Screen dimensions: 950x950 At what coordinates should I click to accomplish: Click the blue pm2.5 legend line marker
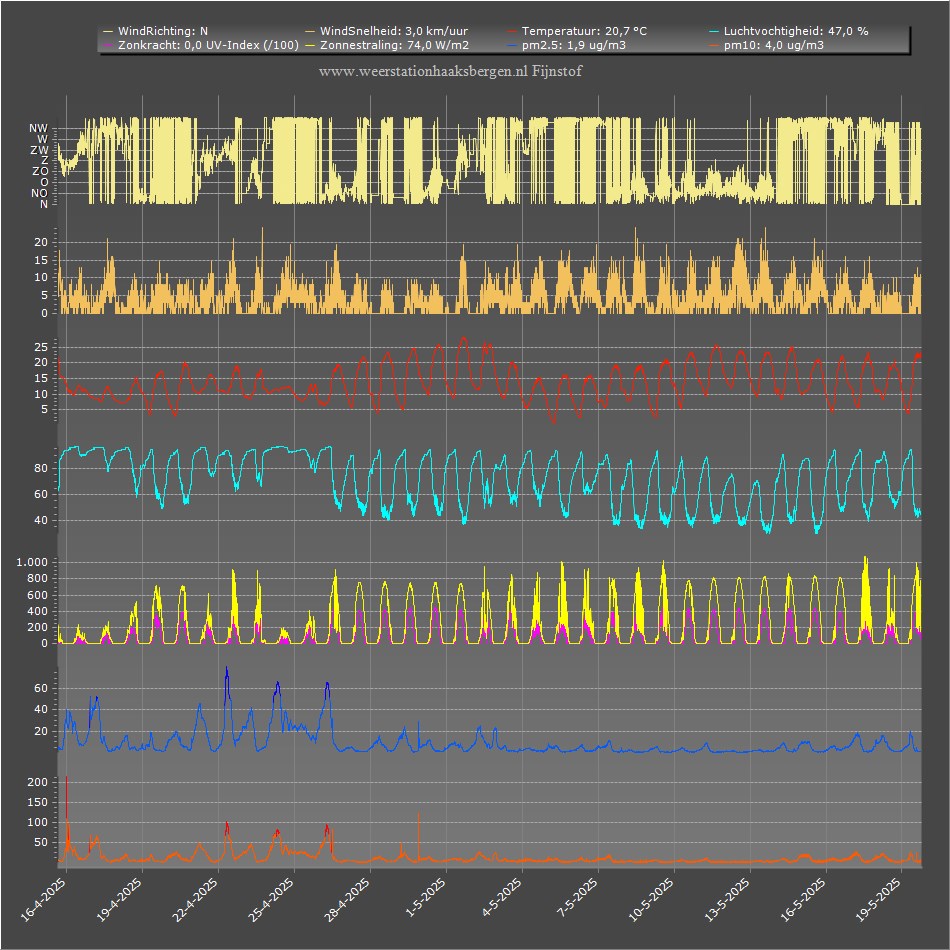click(x=512, y=45)
